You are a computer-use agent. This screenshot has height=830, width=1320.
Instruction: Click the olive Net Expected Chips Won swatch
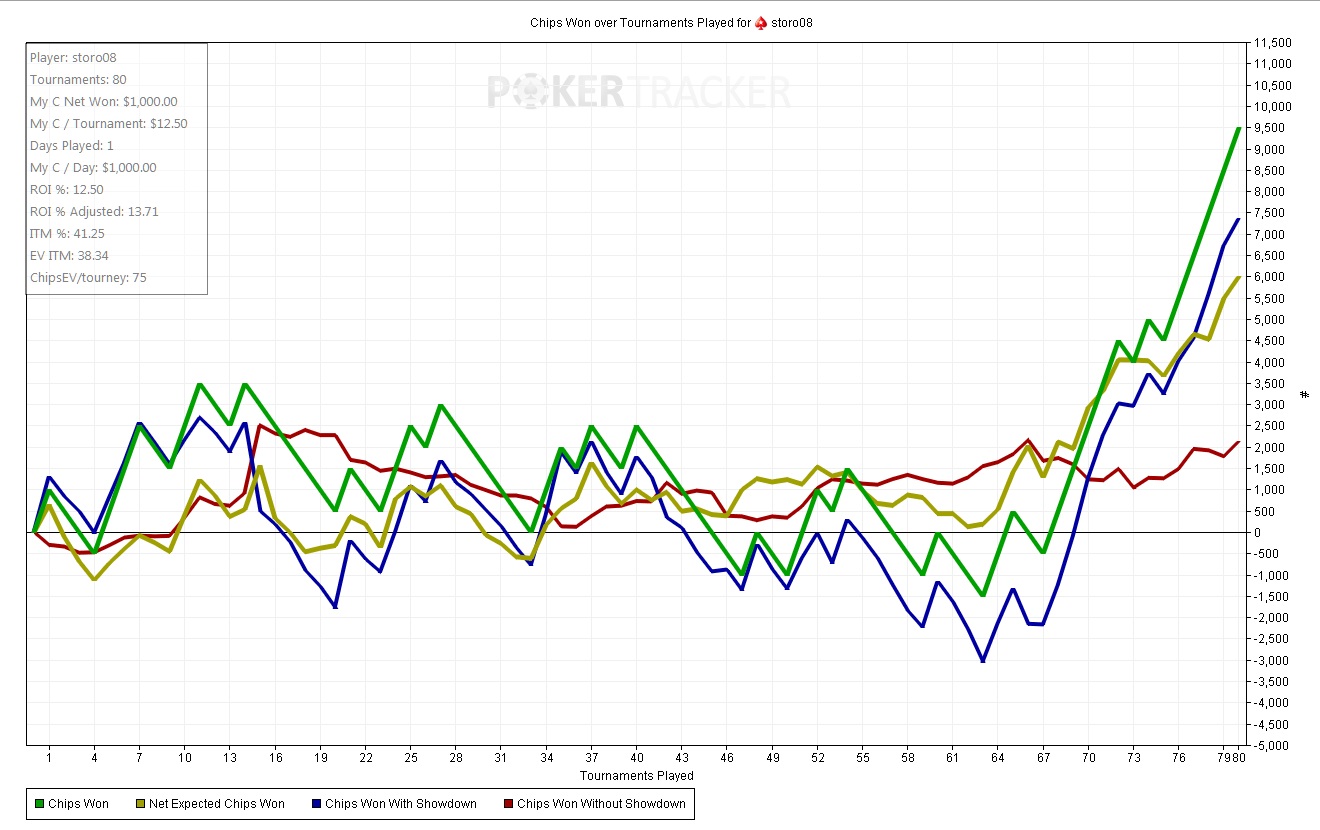click(138, 804)
